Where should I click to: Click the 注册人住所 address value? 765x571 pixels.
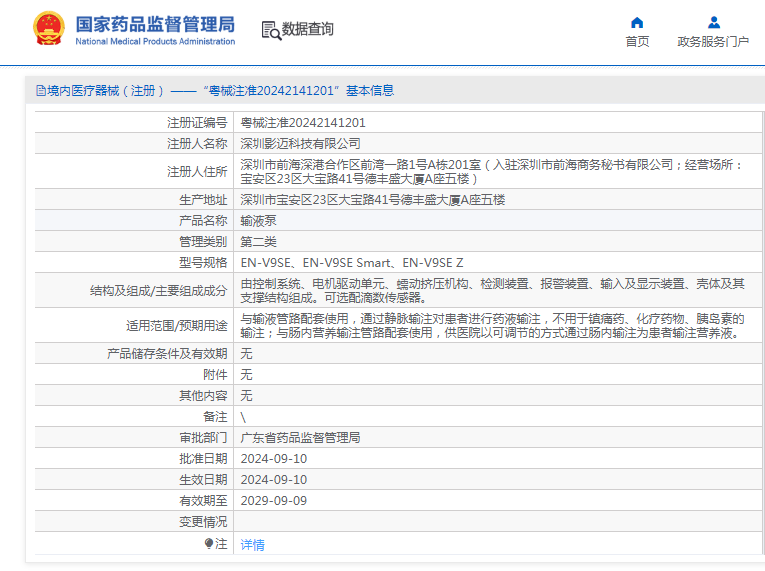pos(492,172)
